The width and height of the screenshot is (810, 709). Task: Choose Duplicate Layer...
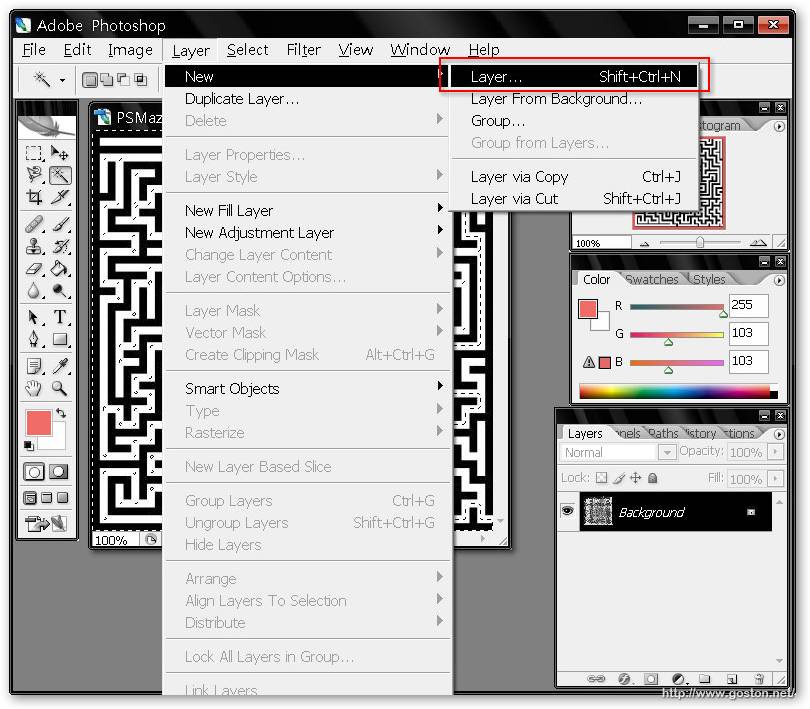(x=308, y=99)
